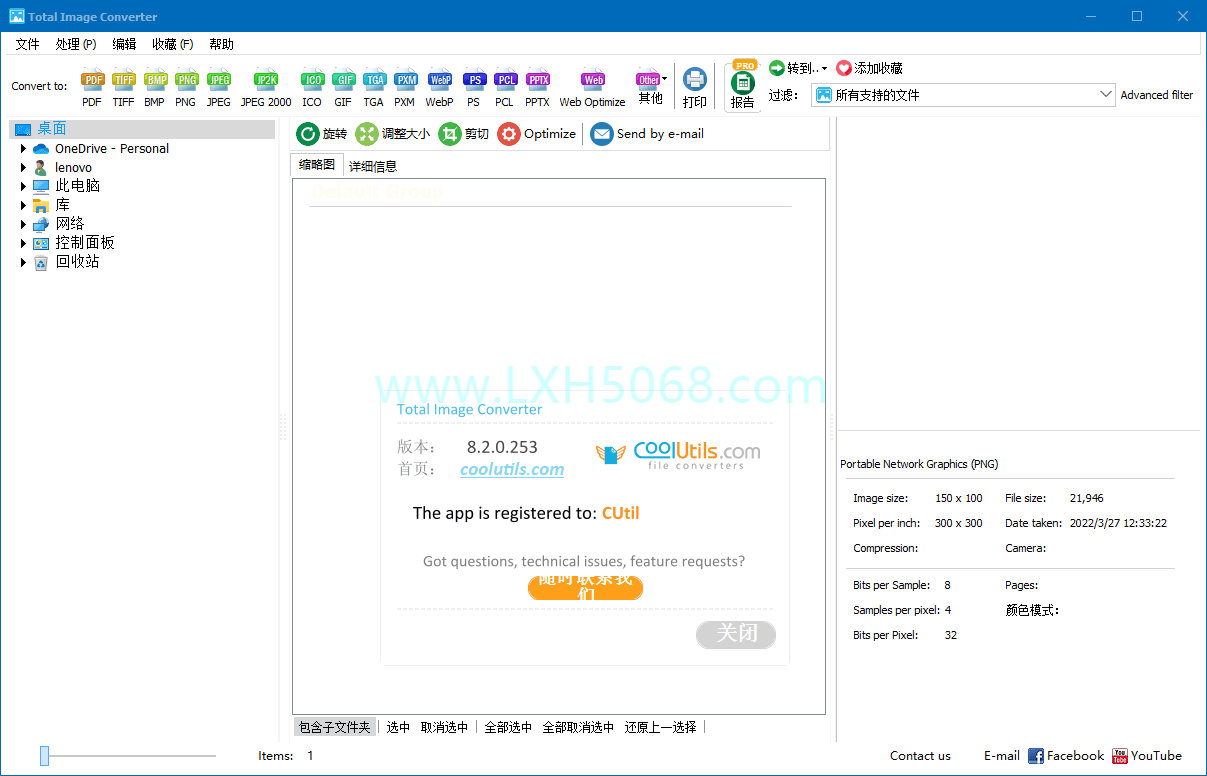Select 此电脑 in the folder tree

[77, 186]
